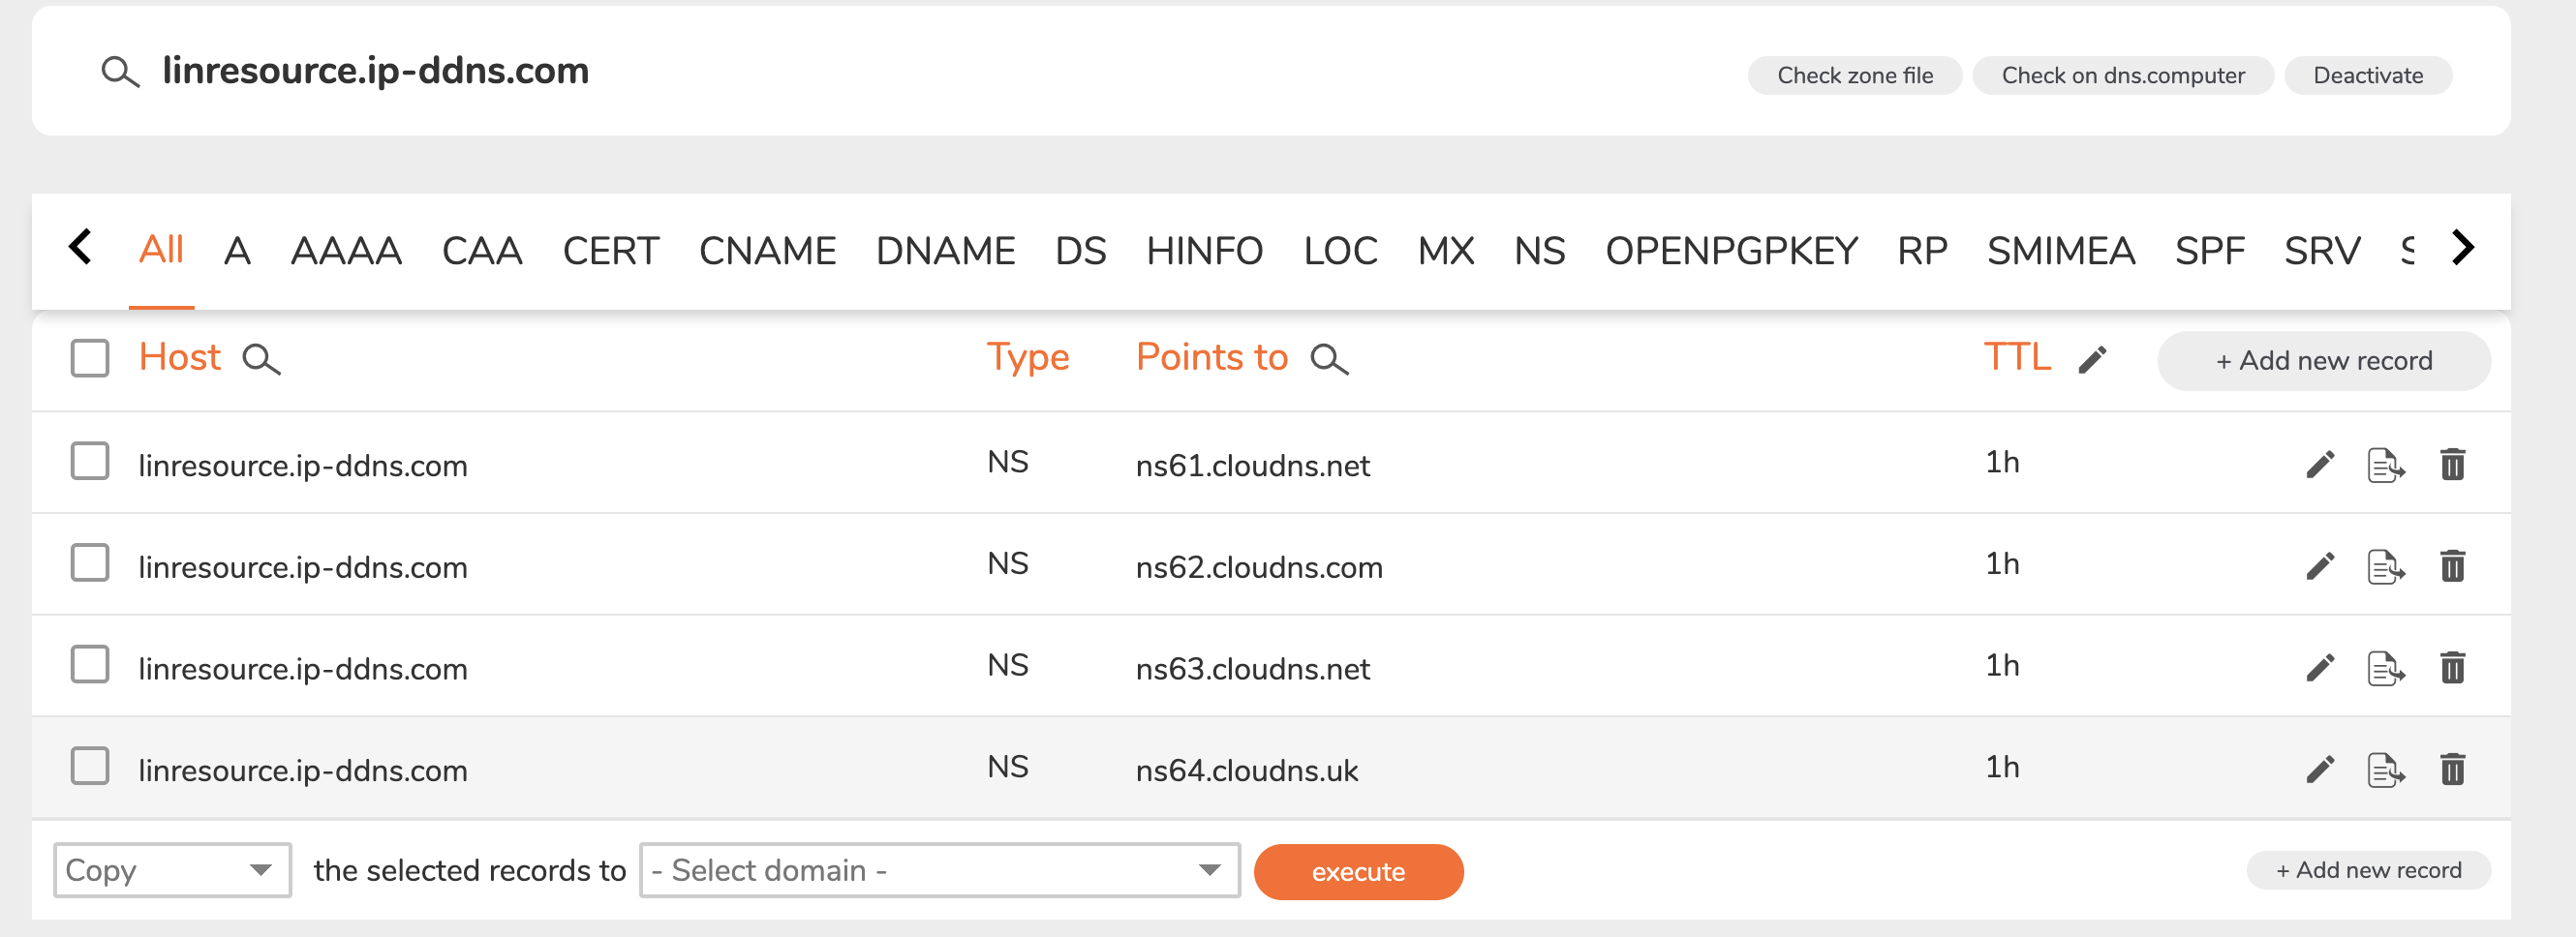This screenshot has height=937, width=2576.
Task: Click bottom Add new record button
Action: (x=2368, y=870)
